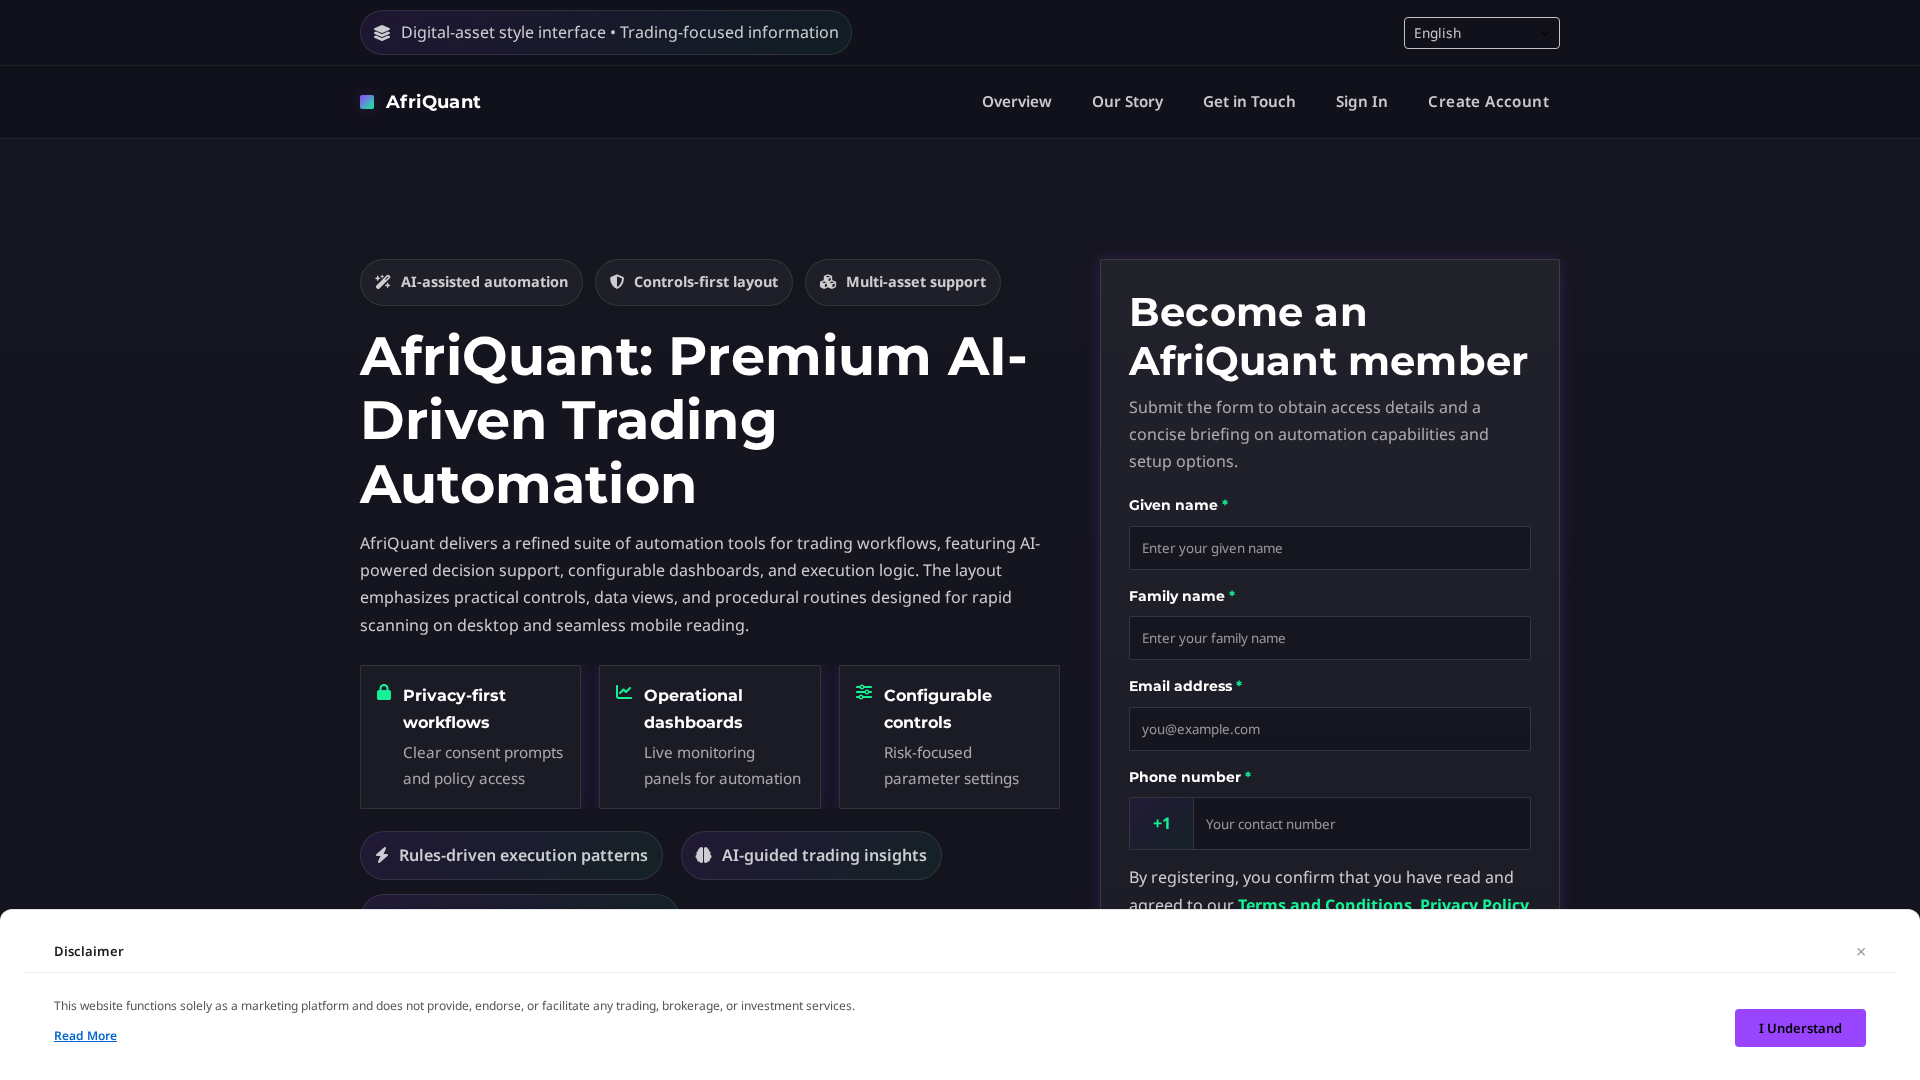Image resolution: width=1920 pixels, height=1080 pixels.
Task: Follow the Read More disclaimer link
Action: pyautogui.click(x=85, y=1036)
